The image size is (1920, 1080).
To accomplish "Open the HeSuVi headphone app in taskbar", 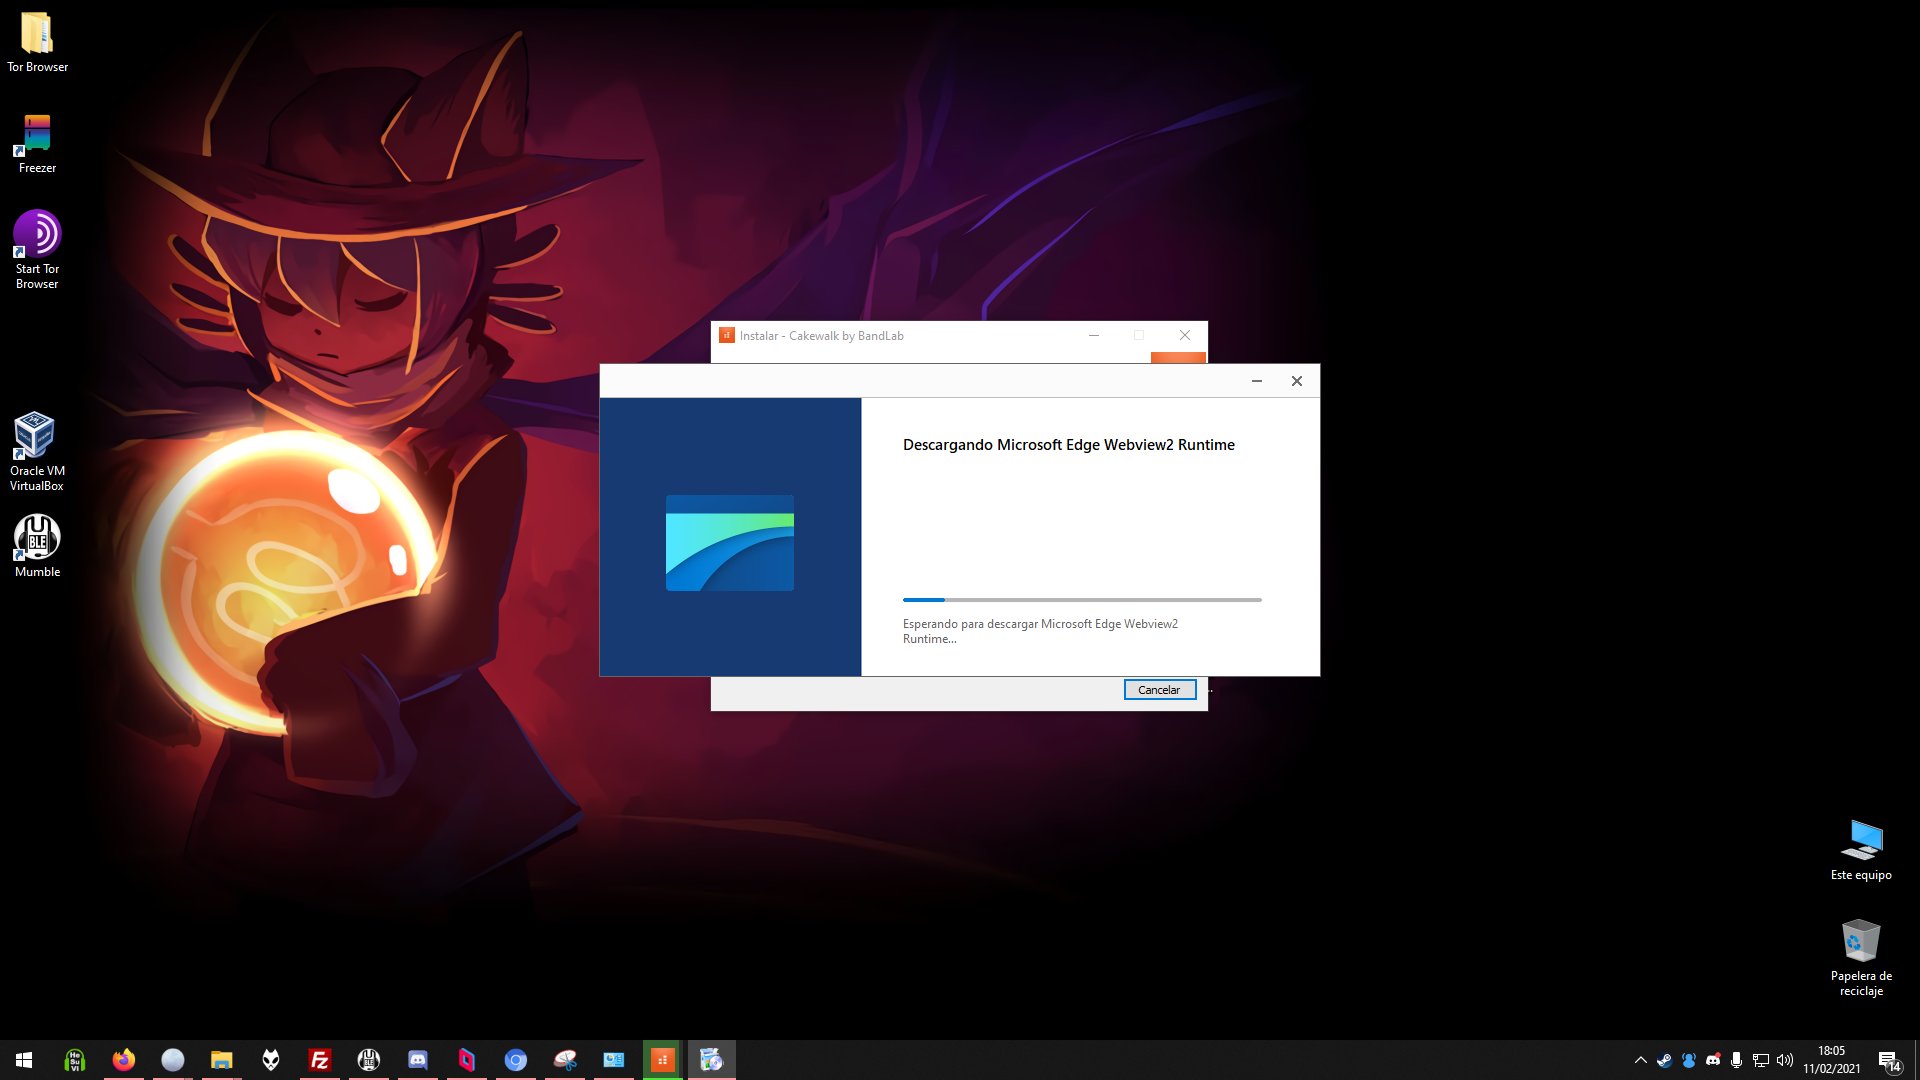I will pos(74,1060).
